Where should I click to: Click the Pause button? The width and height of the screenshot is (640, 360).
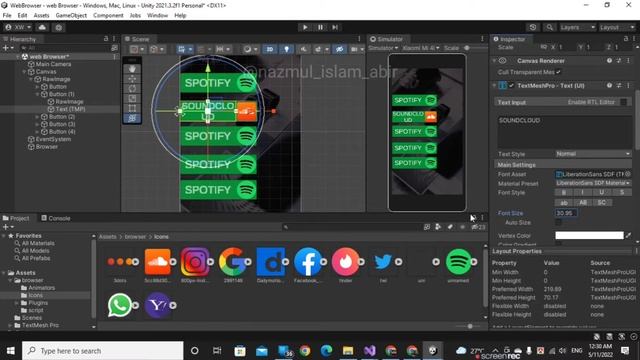pyautogui.click(x=320, y=27)
